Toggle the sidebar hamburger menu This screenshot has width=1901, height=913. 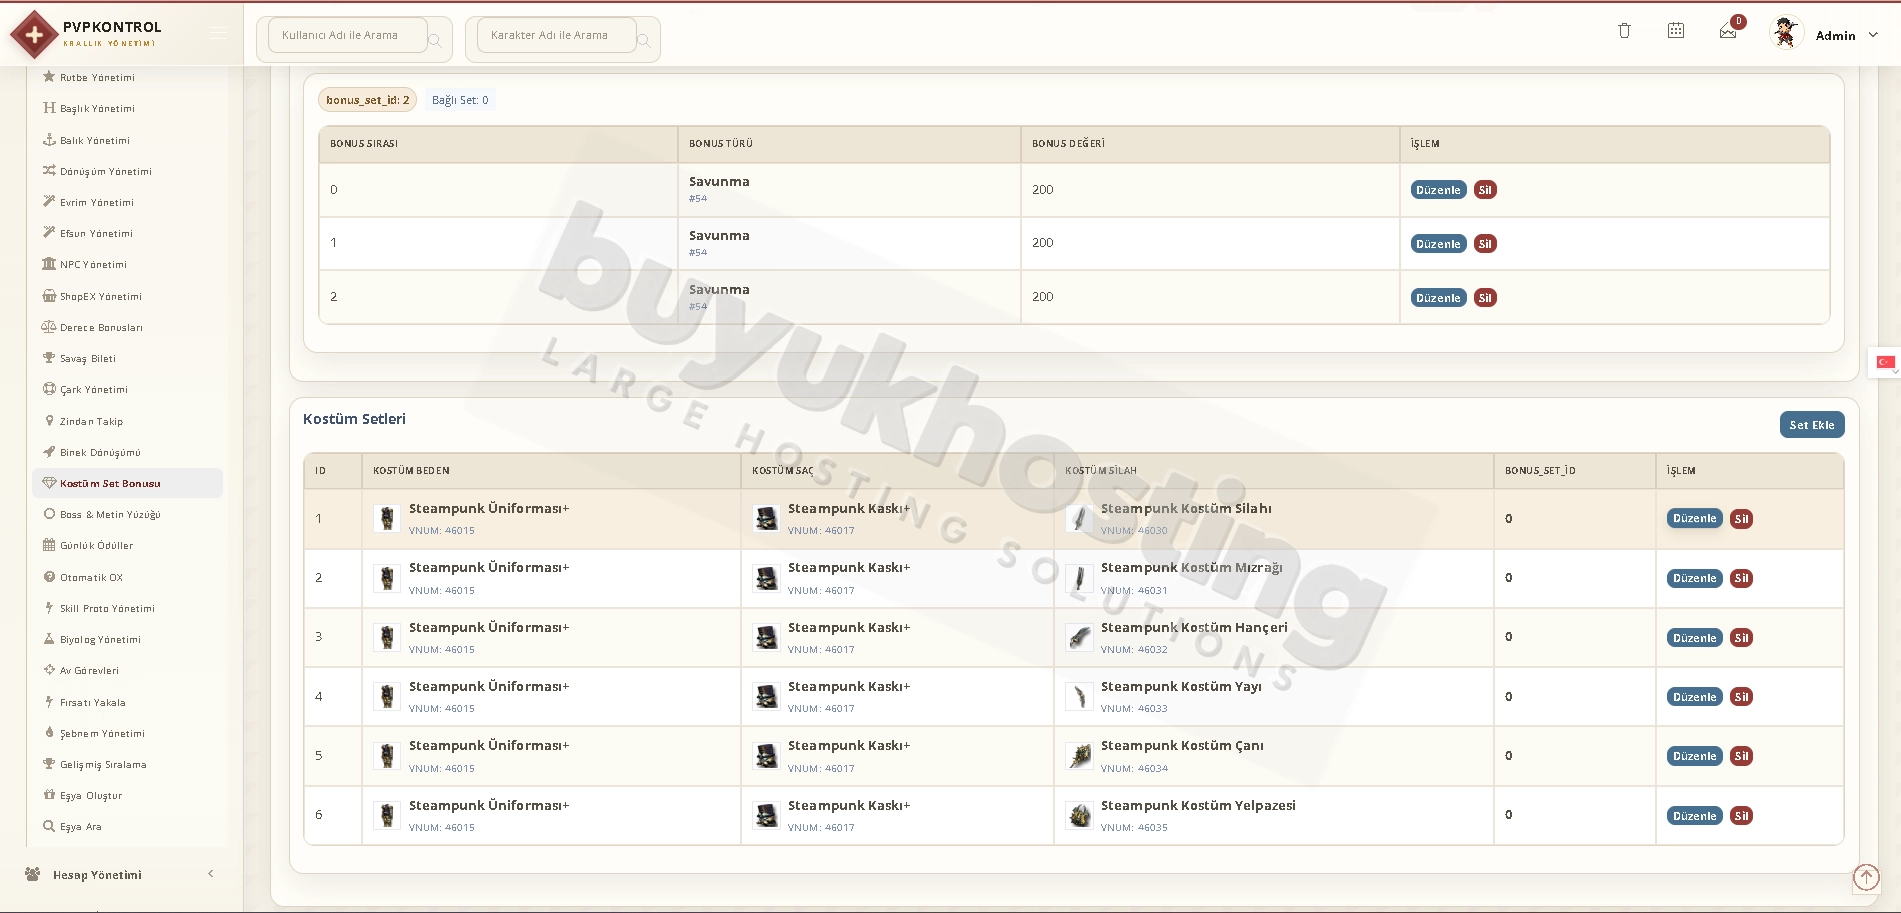coord(218,34)
